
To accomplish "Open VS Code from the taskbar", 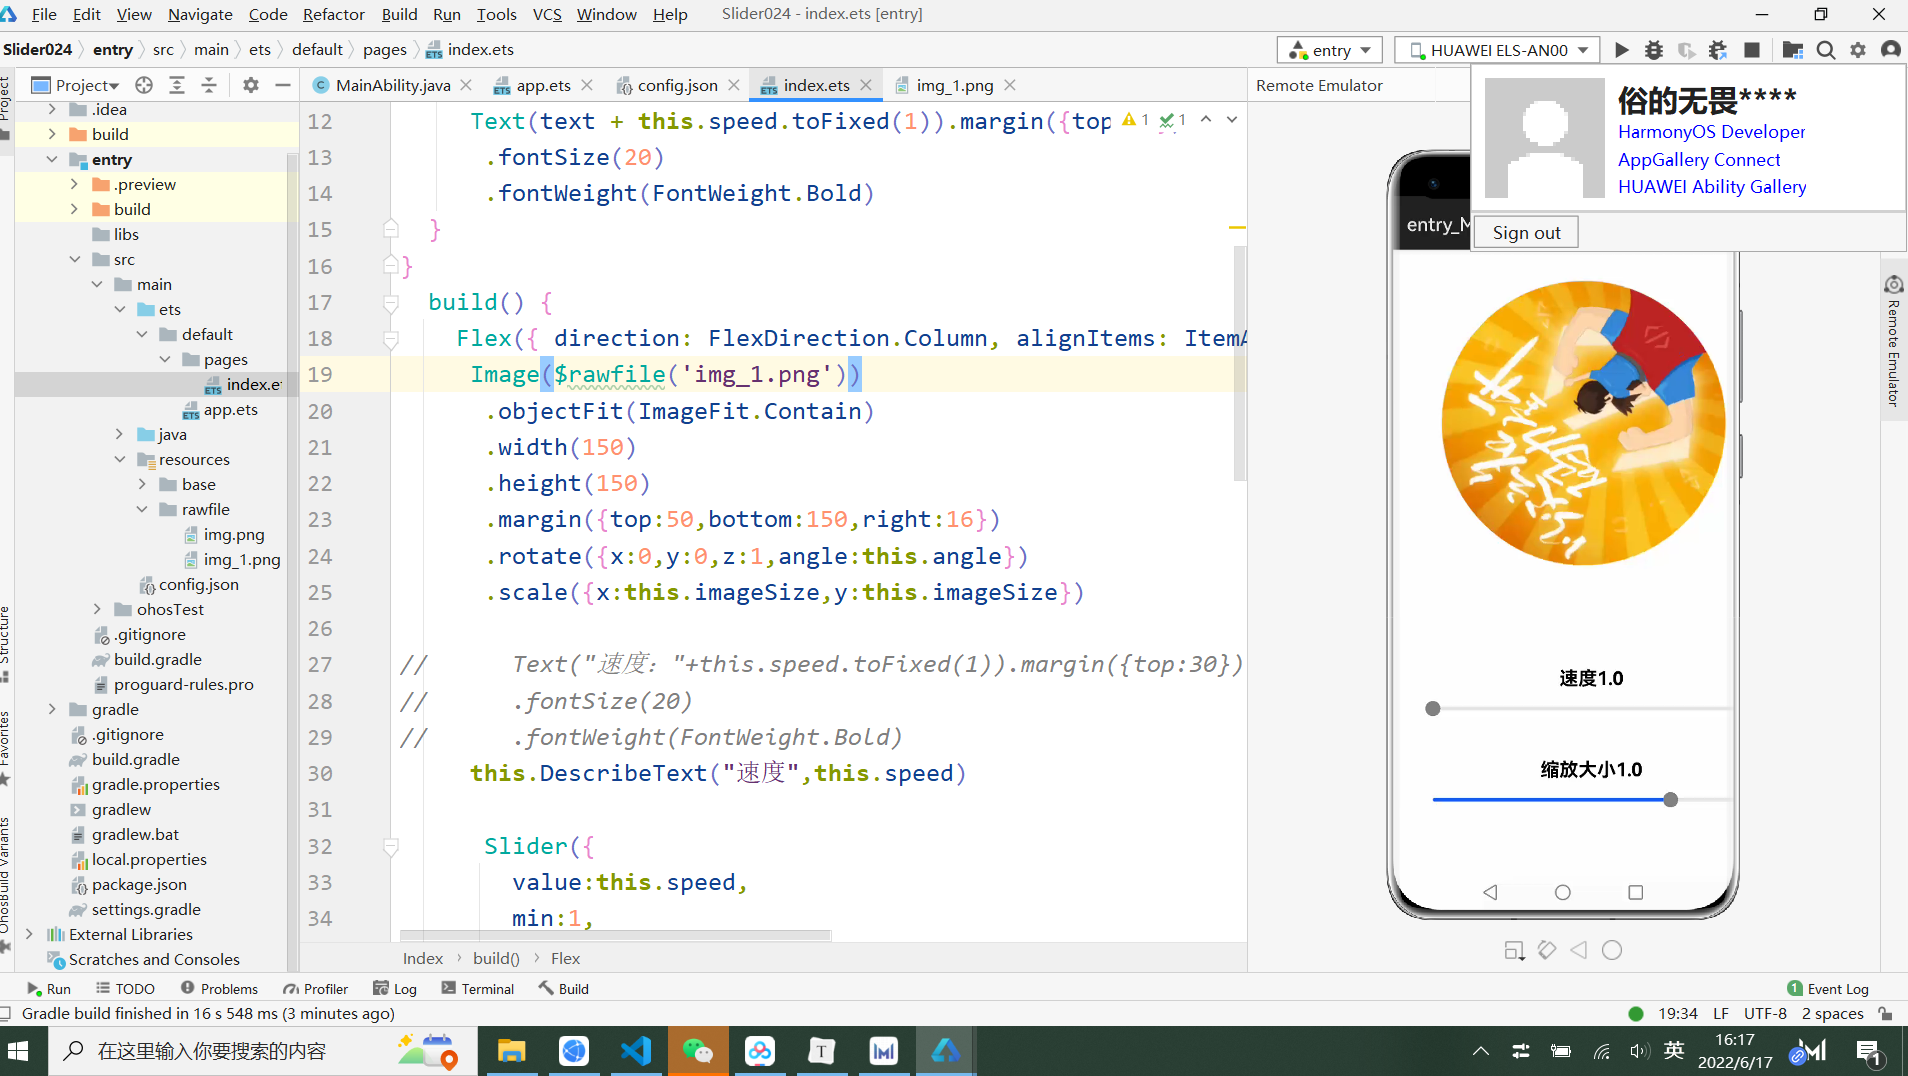I will 635,1051.
